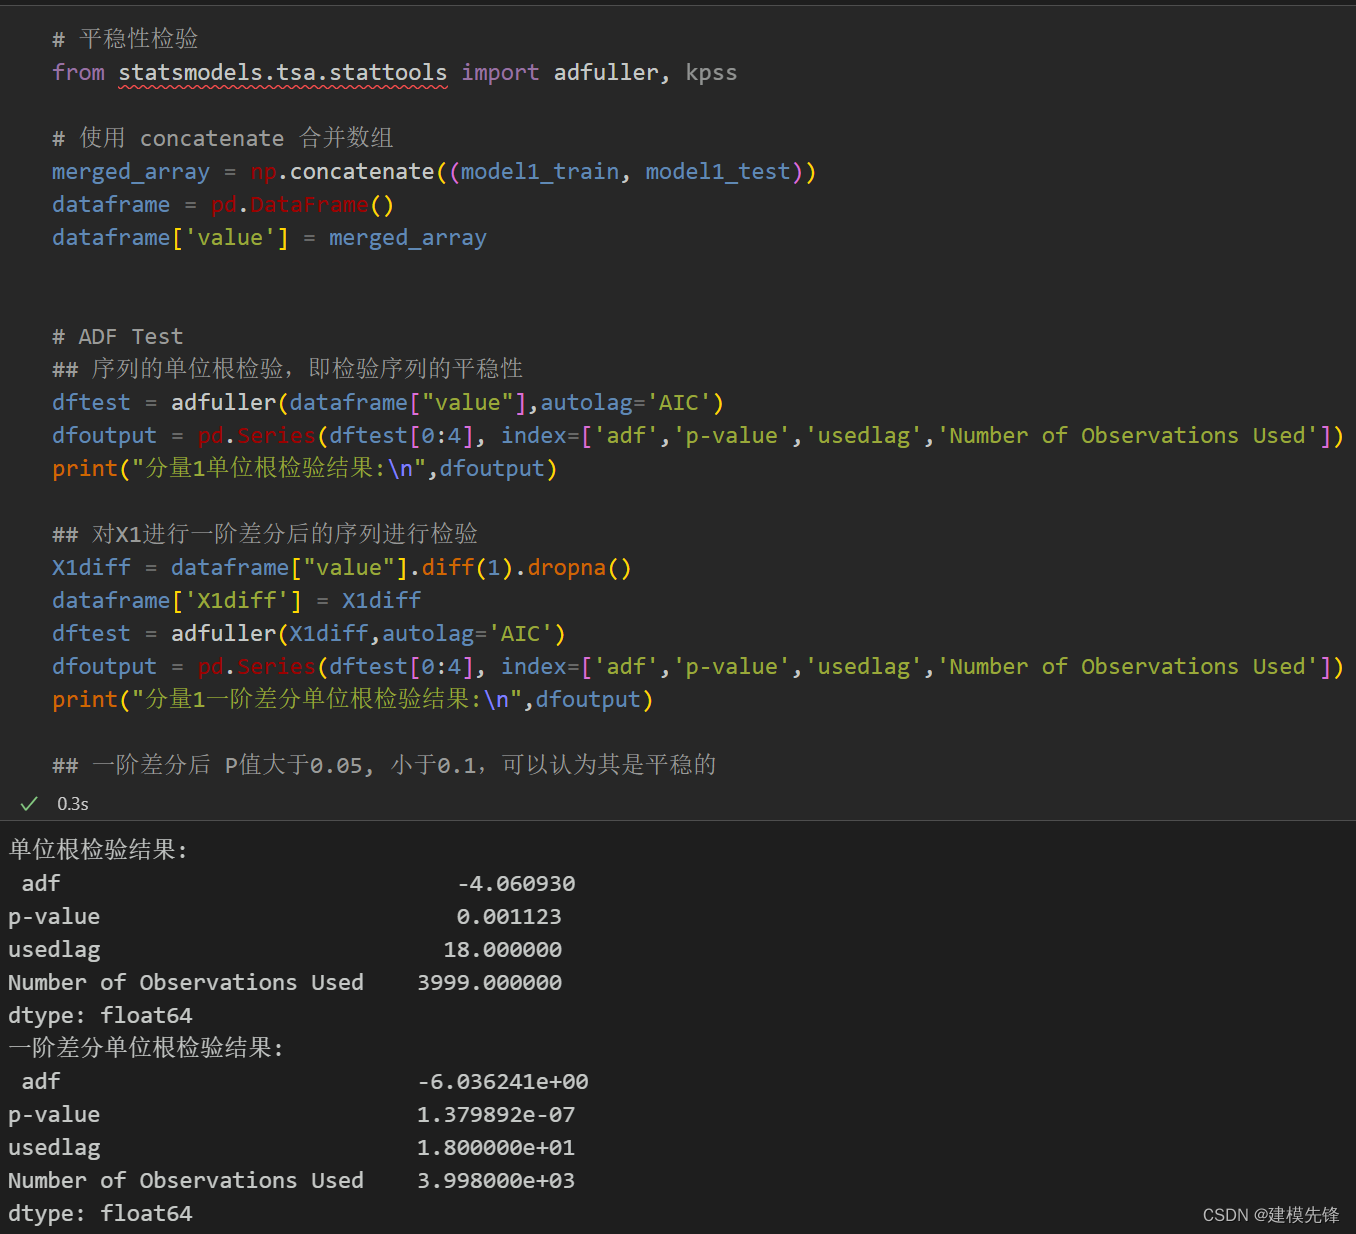
Task: Click the comment '# 使用 concatenate 合并数组'
Action: (223, 138)
